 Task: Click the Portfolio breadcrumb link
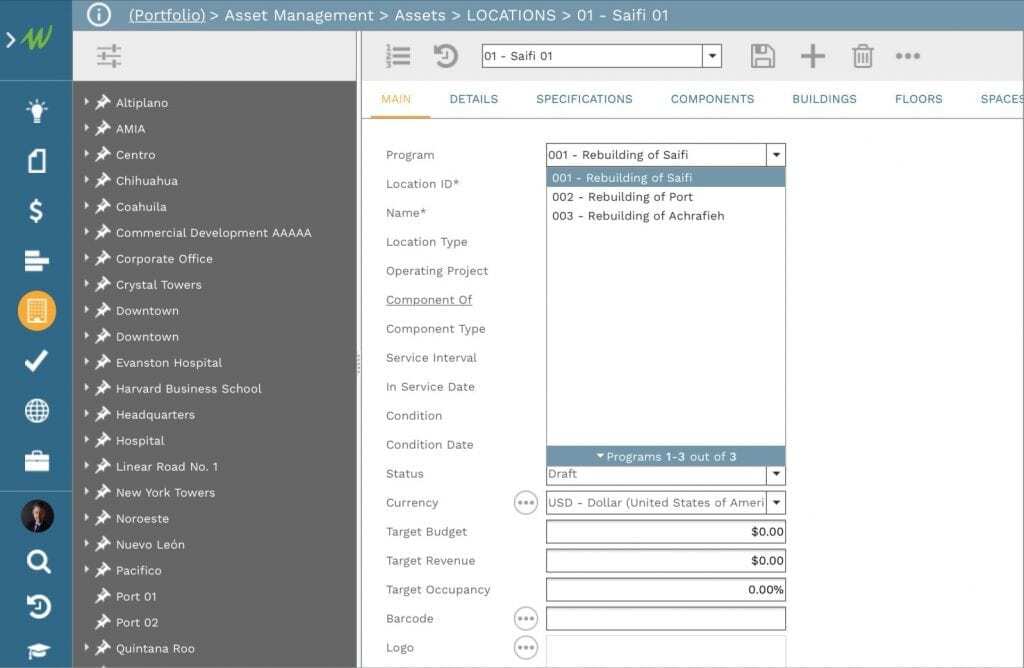click(x=166, y=16)
